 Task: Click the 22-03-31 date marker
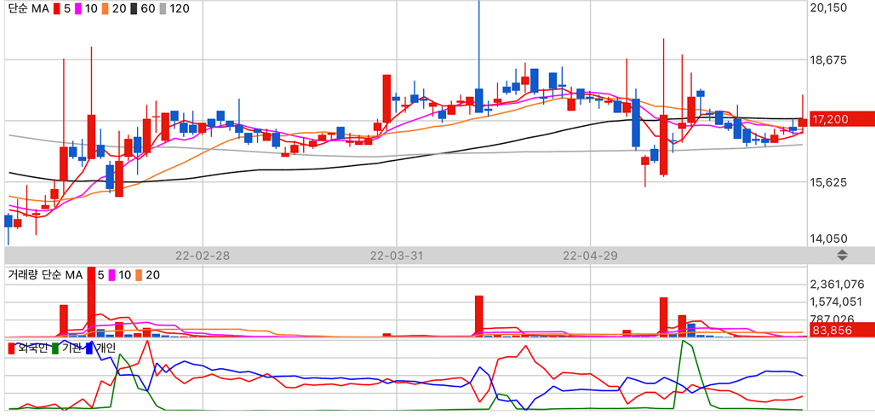coord(397,256)
